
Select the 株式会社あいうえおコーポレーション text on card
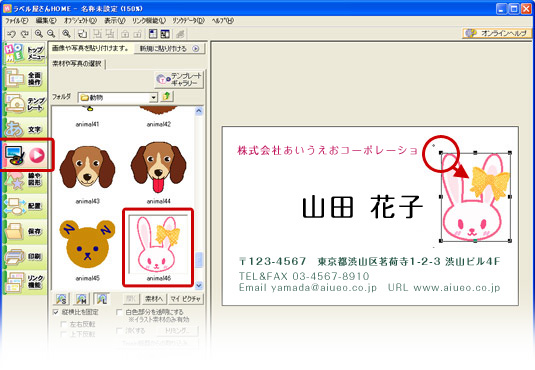tap(328, 150)
